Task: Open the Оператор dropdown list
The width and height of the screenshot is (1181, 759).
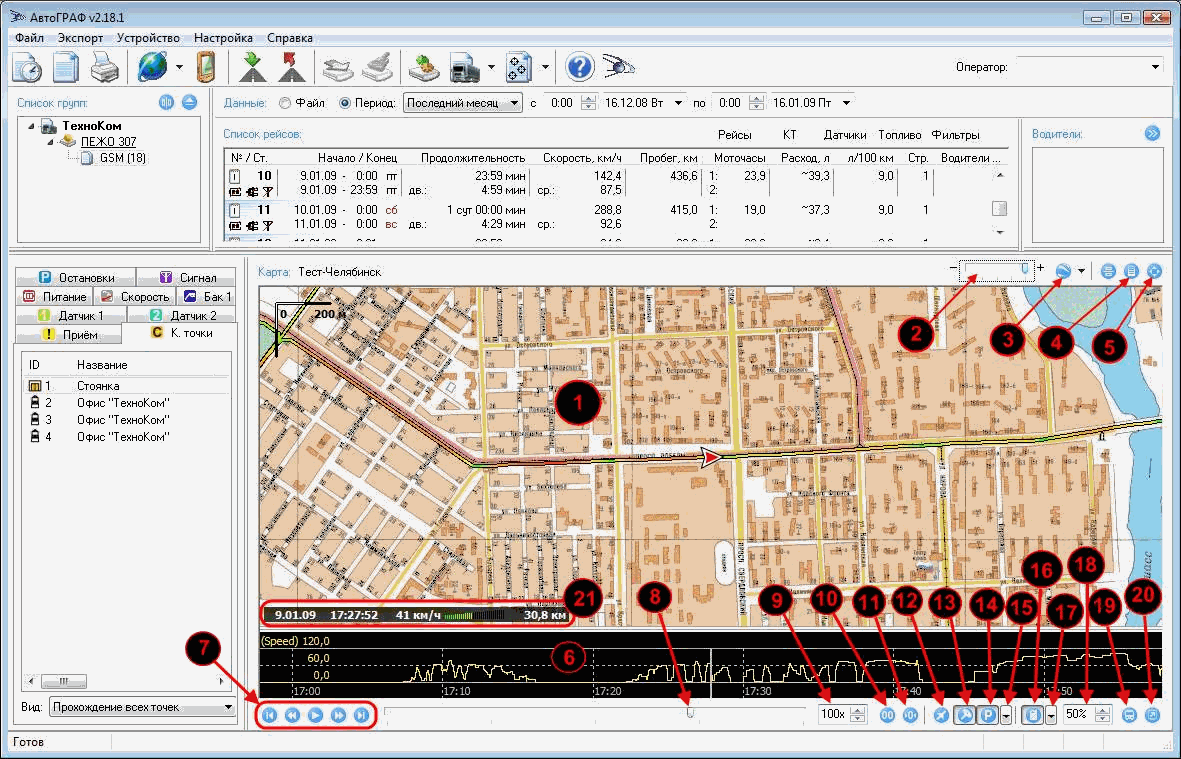Action: [1155, 67]
